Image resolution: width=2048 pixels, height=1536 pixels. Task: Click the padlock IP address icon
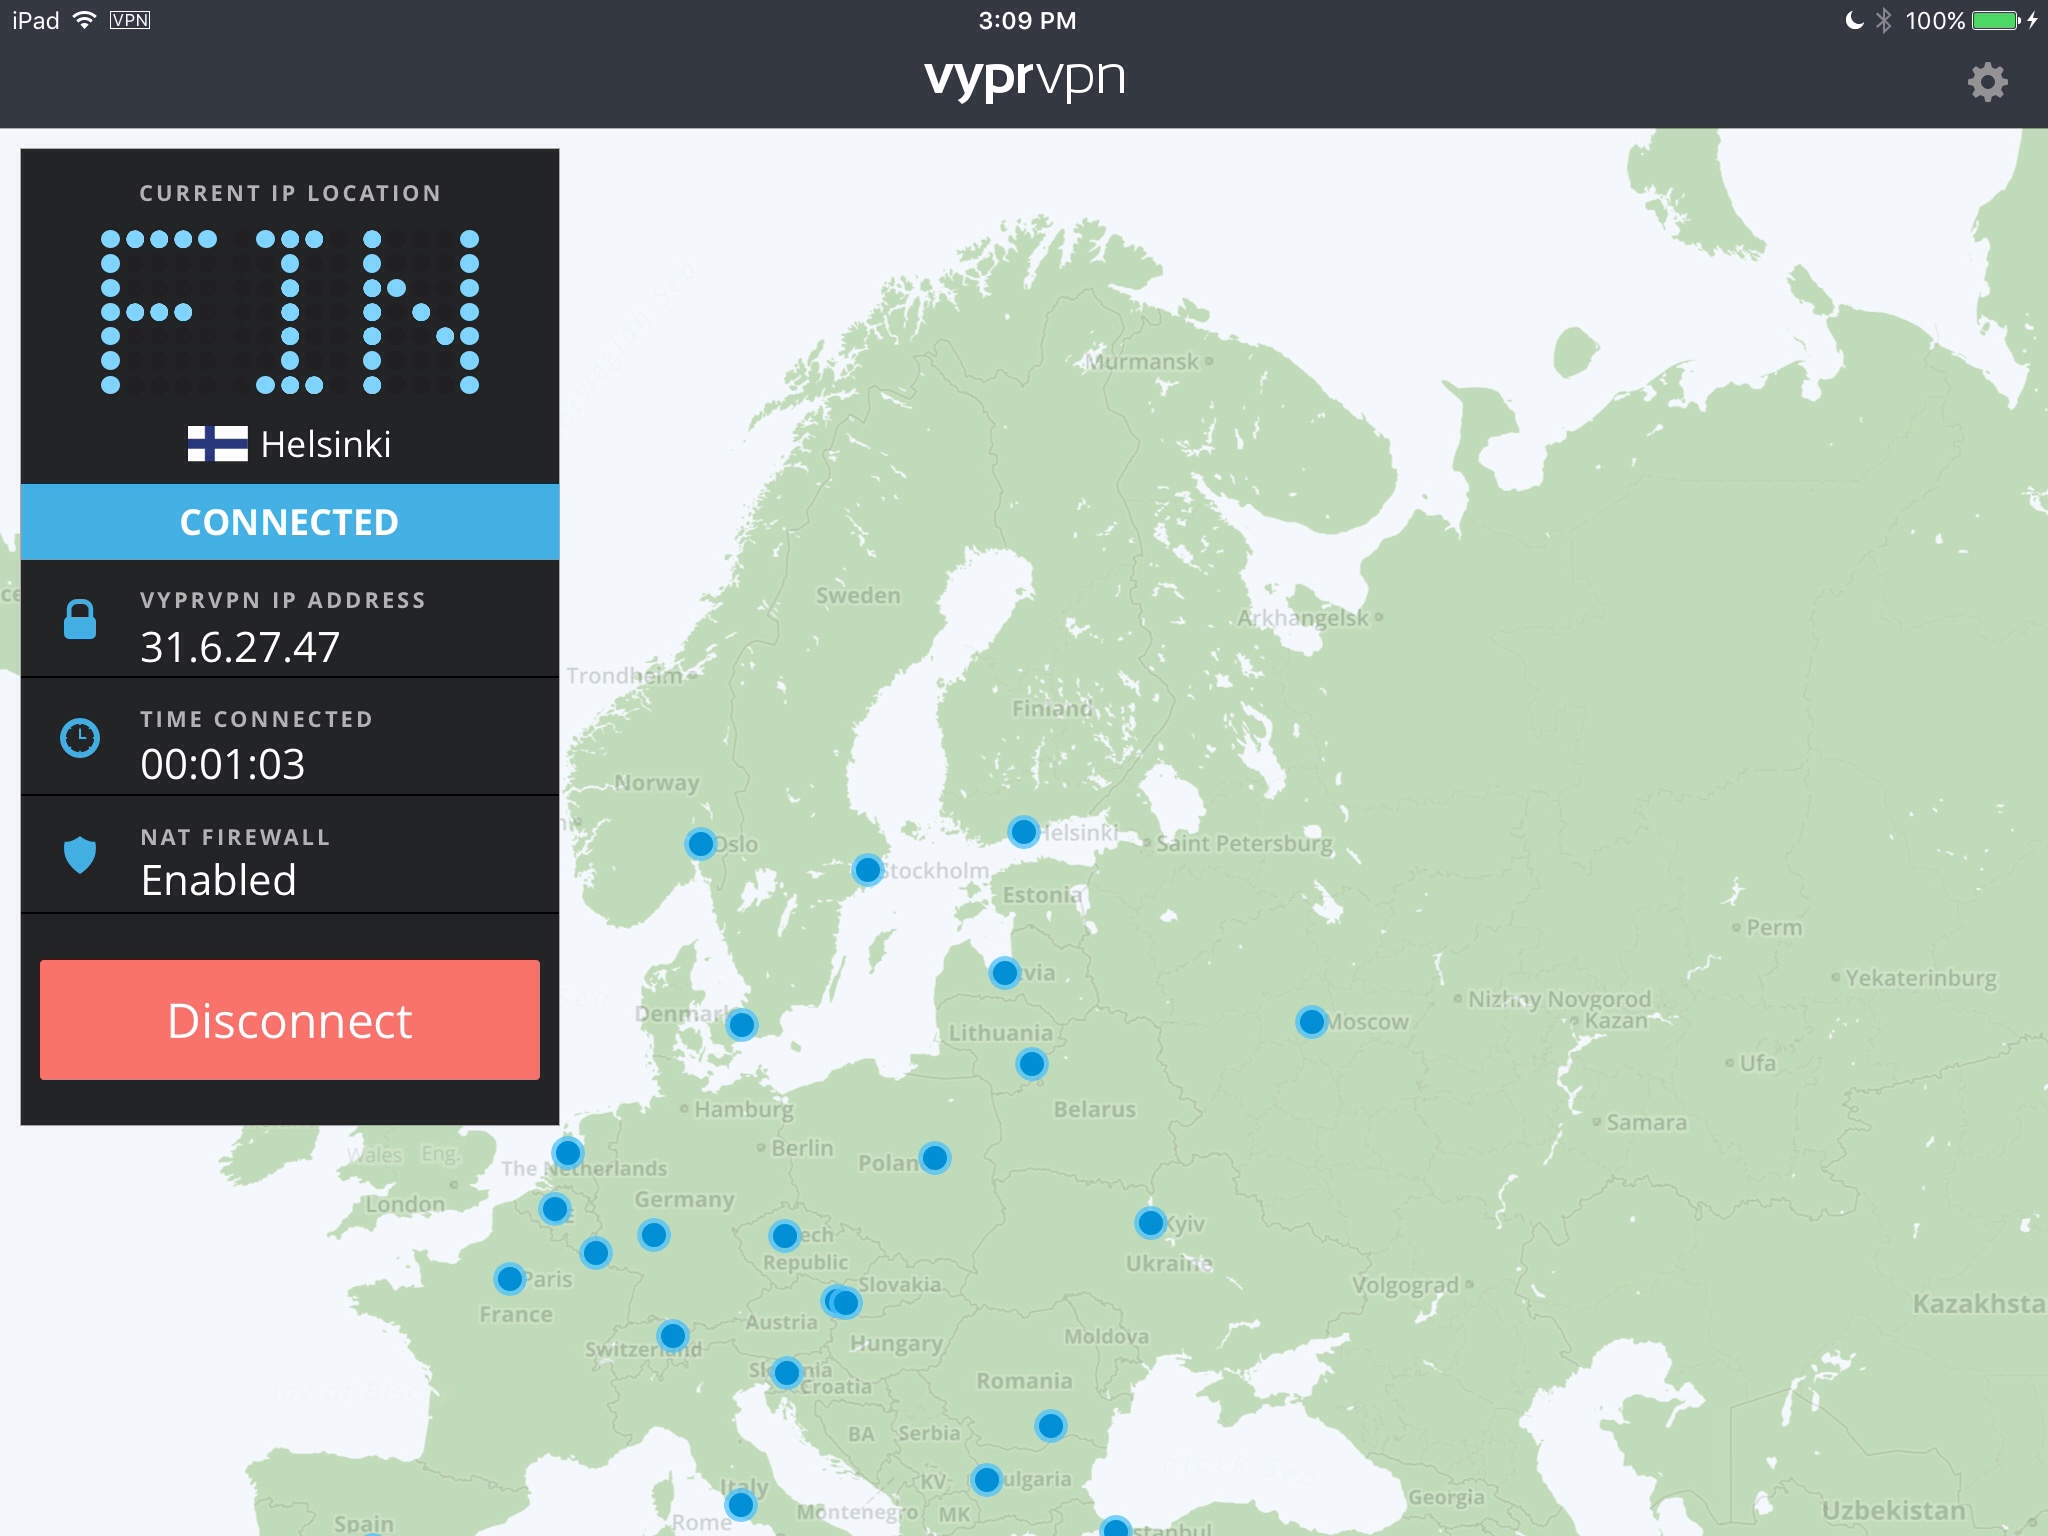click(x=80, y=620)
